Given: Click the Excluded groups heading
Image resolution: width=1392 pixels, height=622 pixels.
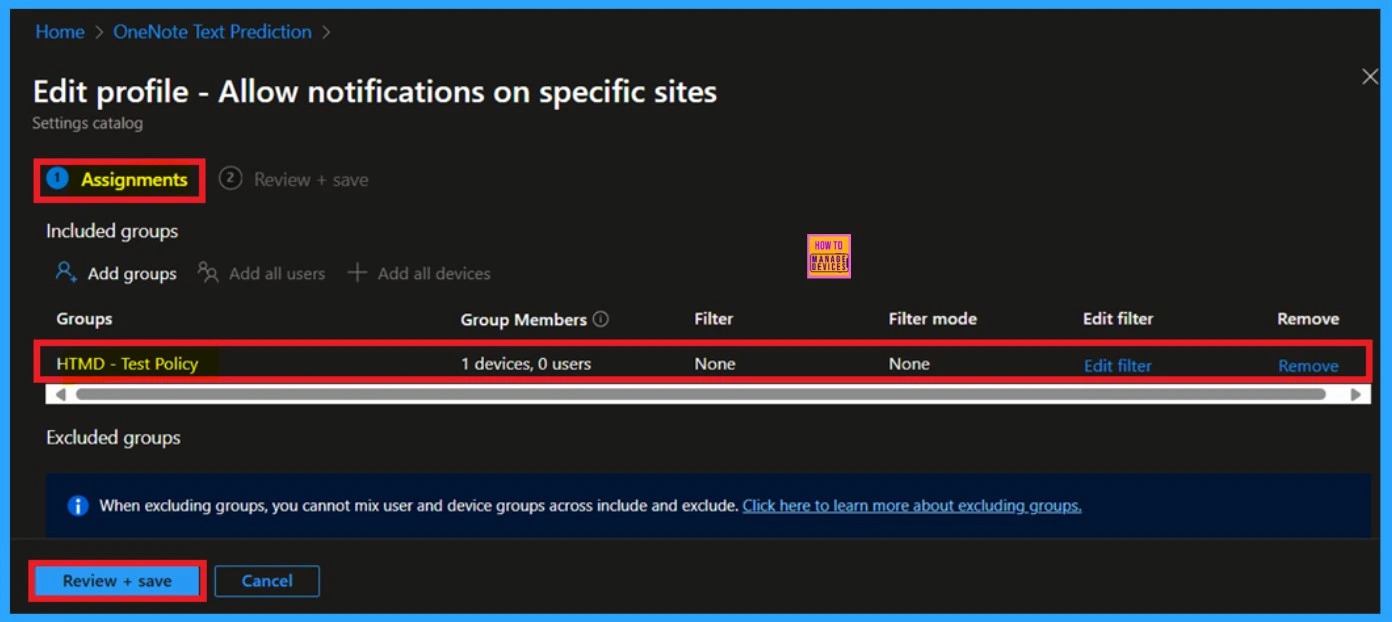Looking at the screenshot, I should (x=113, y=438).
